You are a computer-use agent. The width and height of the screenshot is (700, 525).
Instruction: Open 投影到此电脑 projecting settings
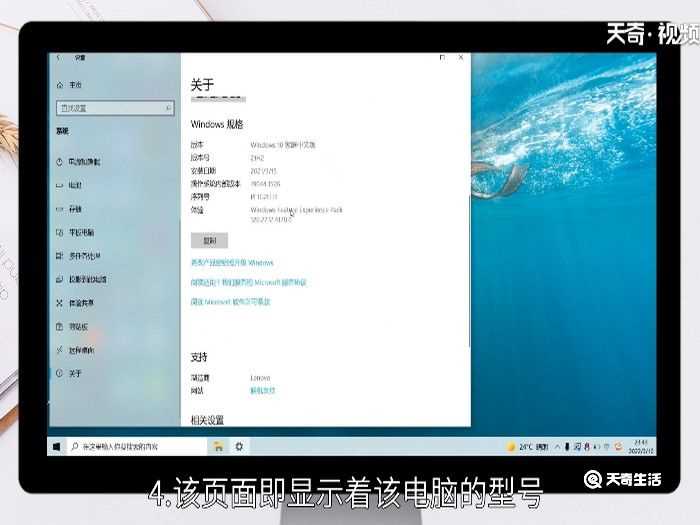pos(81,279)
